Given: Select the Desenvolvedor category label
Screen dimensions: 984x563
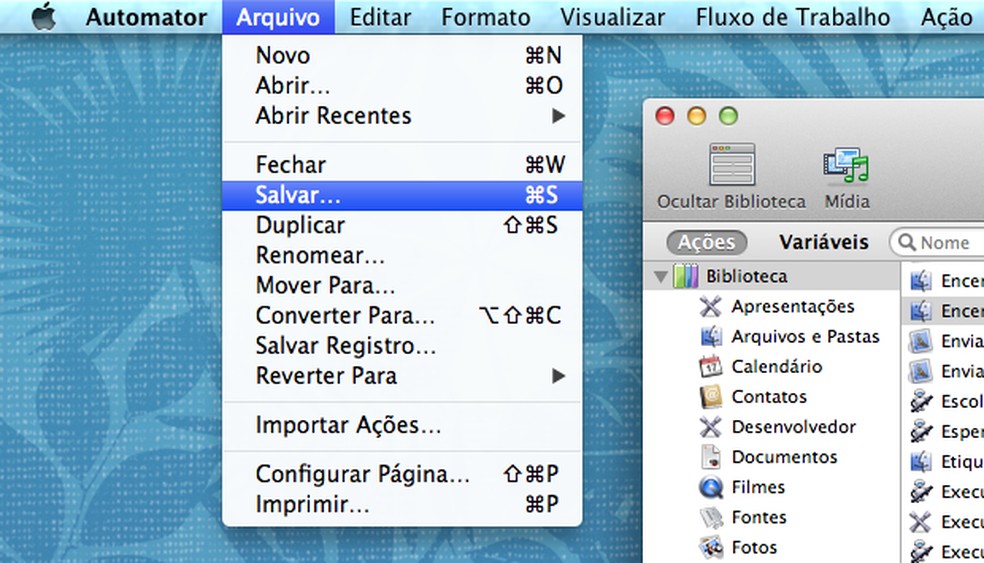Looking at the screenshot, I should coord(793,427).
